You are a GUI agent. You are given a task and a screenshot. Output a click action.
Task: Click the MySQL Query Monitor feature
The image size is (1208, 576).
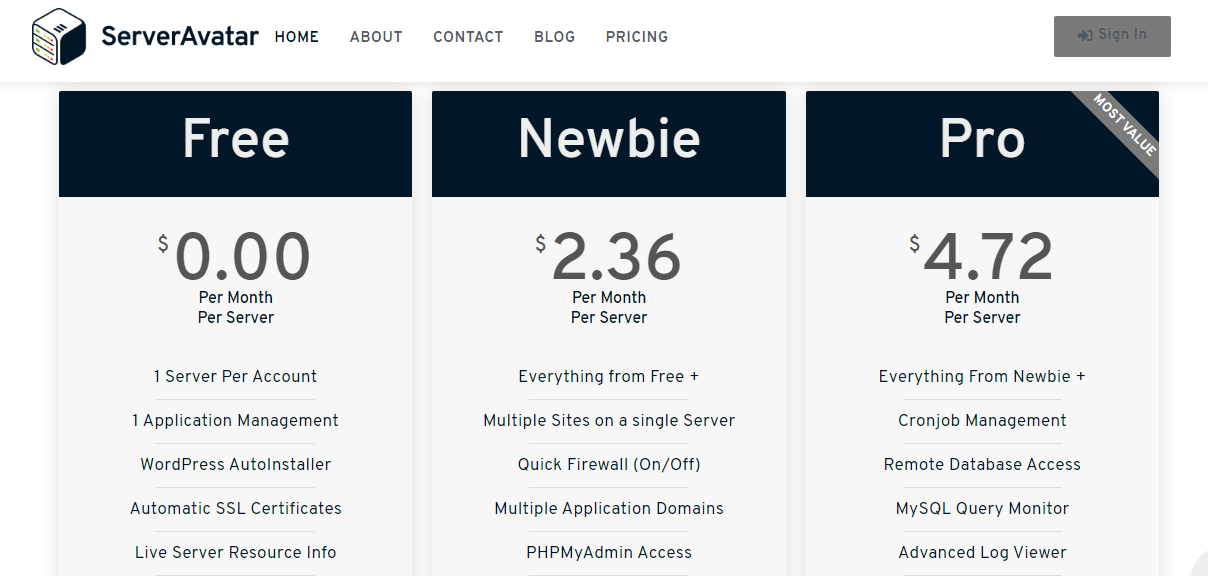(982, 509)
